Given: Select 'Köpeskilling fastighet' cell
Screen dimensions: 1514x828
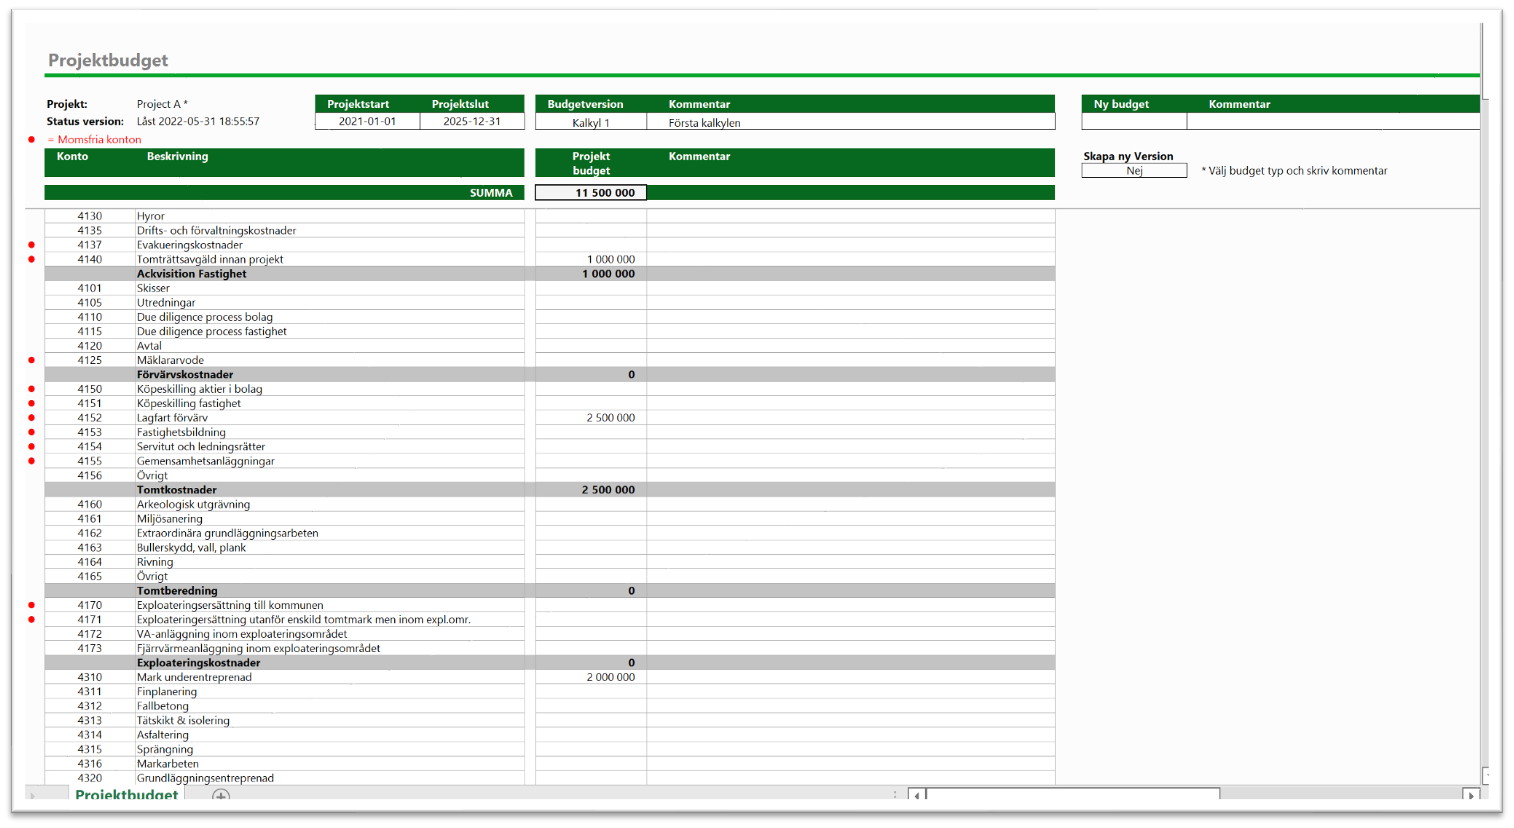Looking at the screenshot, I should coord(330,404).
